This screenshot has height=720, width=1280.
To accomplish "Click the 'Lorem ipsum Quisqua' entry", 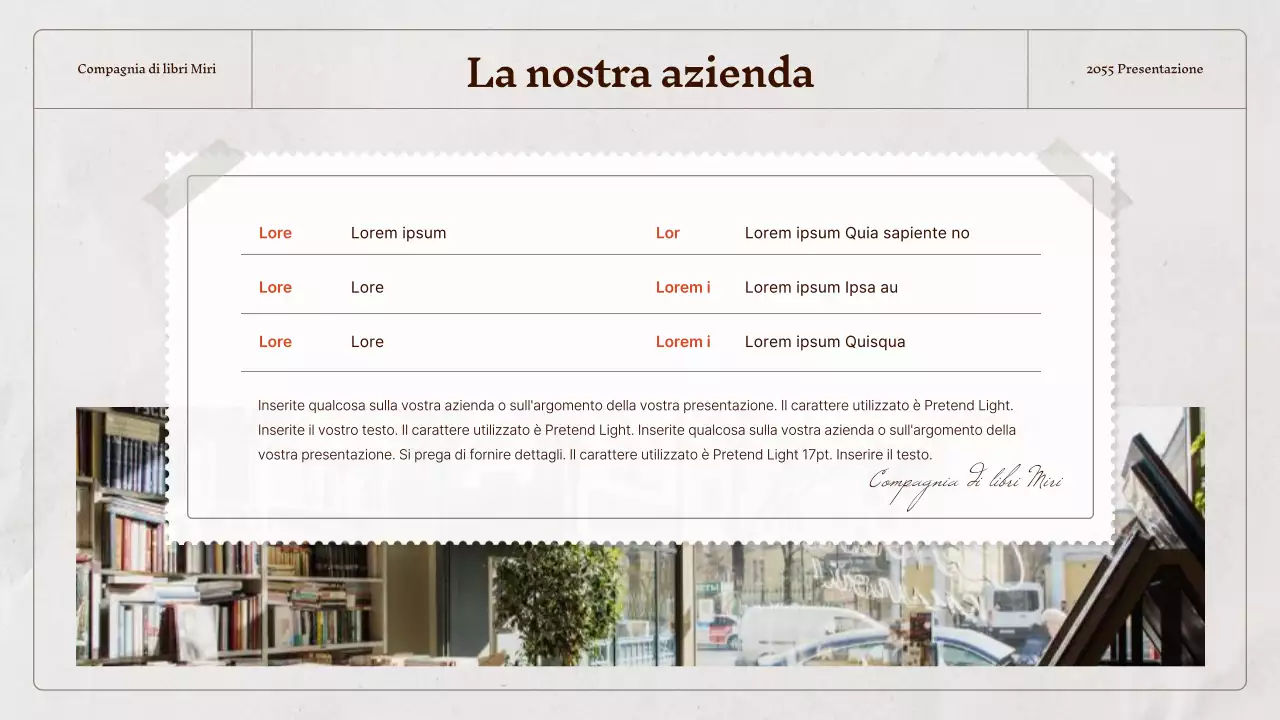I will [825, 341].
